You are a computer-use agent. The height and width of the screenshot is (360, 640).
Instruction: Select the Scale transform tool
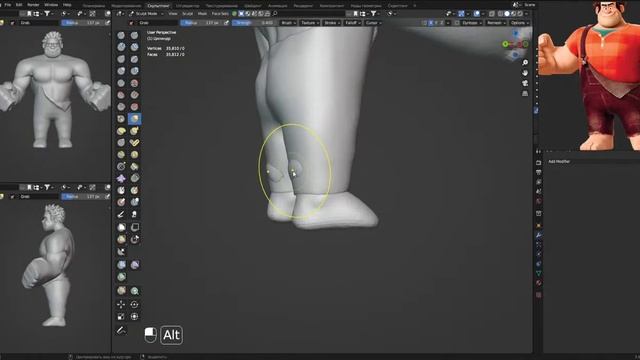tap(121, 317)
